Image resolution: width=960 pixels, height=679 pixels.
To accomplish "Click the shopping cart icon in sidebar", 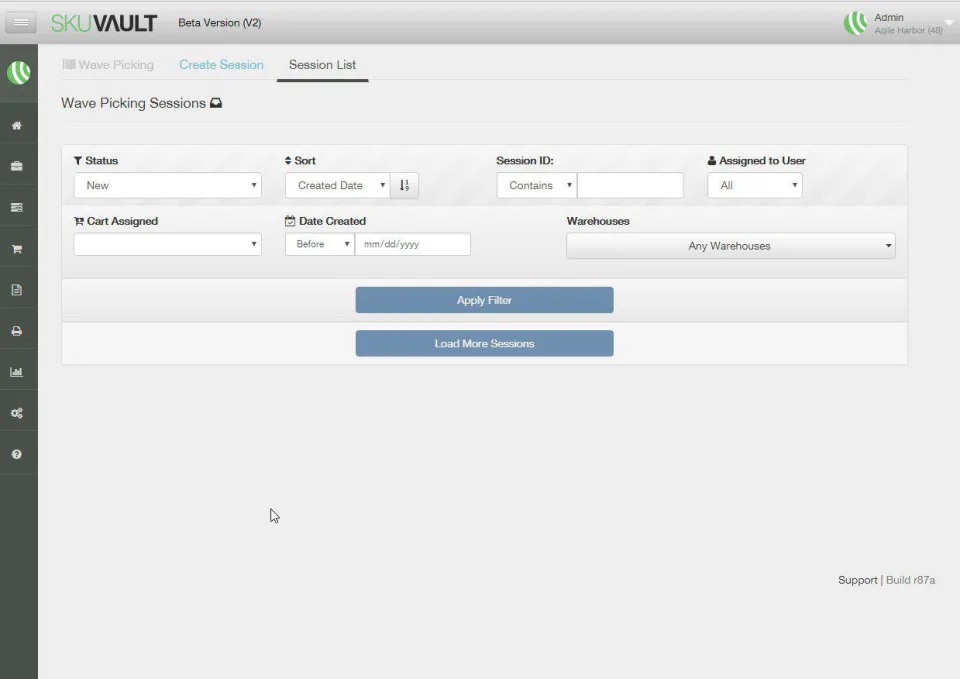I will pyautogui.click(x=19, y=247).
